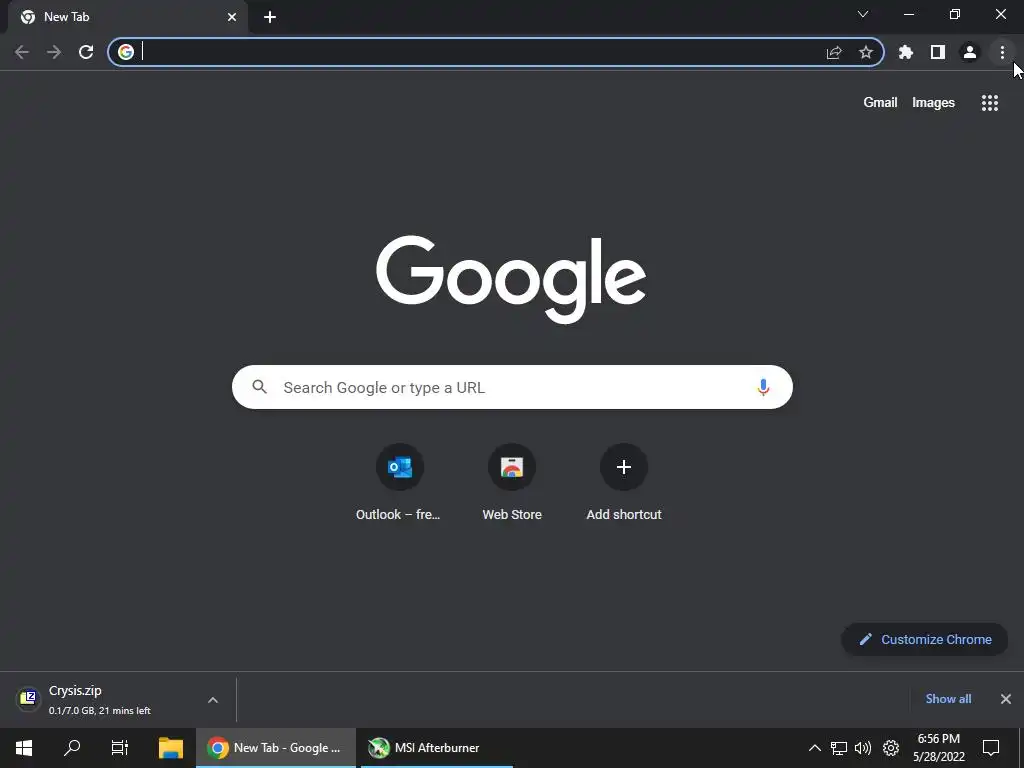Show hidden system tray icons

coord(814,748)
